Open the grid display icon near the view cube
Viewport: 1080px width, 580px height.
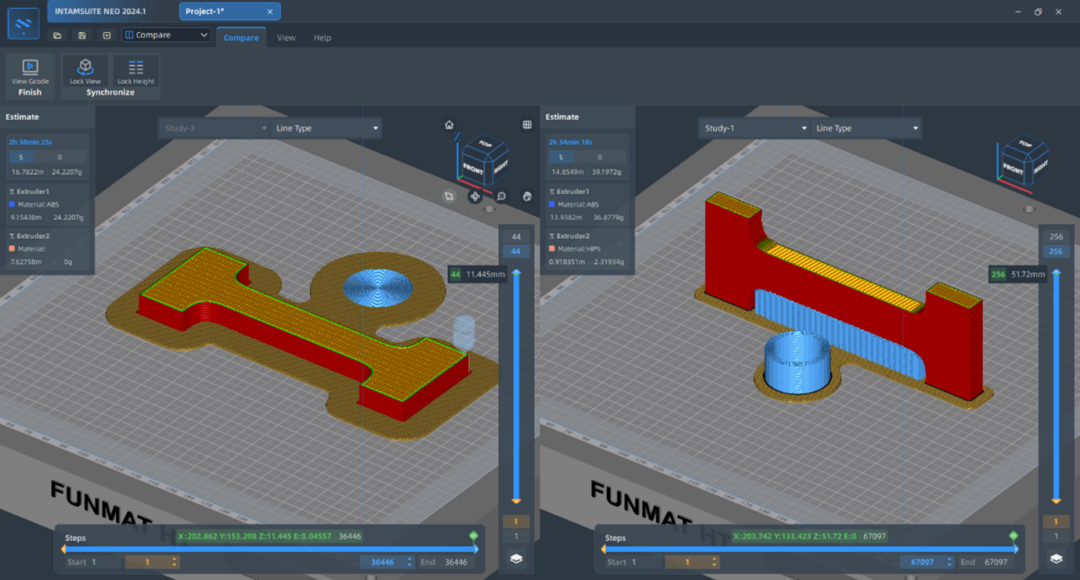527,125
